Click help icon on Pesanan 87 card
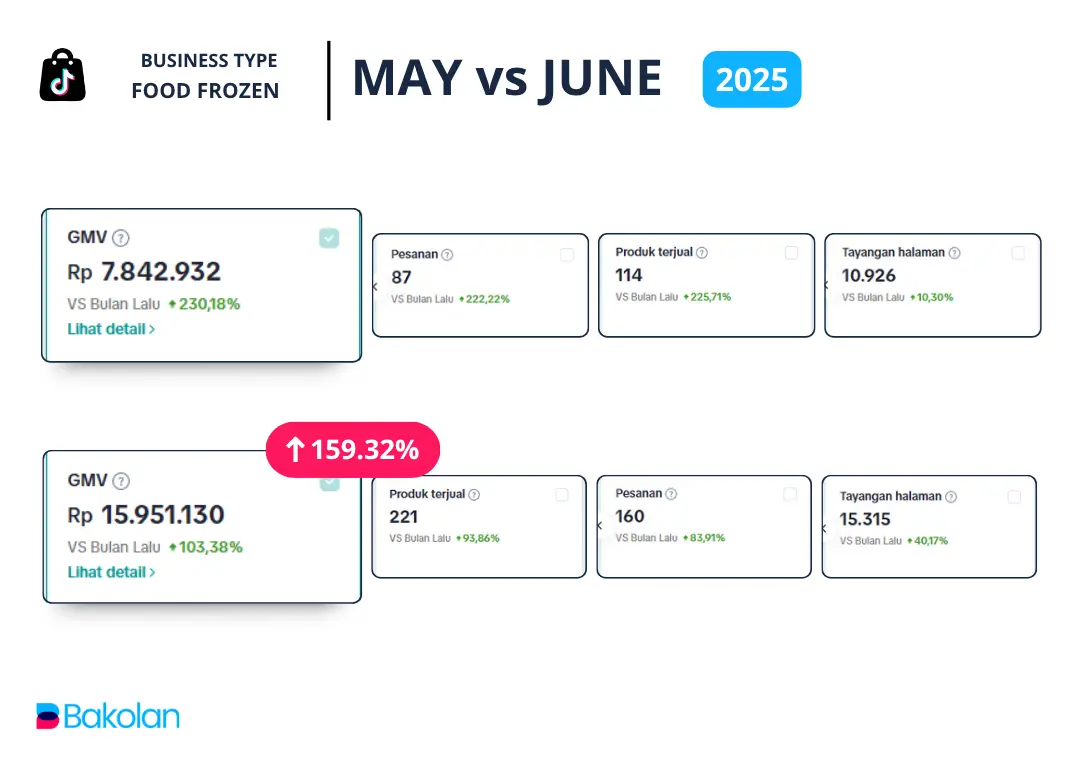Image resolution: width=1077 pixels, height=757 pixels. [x=447, y=255]
